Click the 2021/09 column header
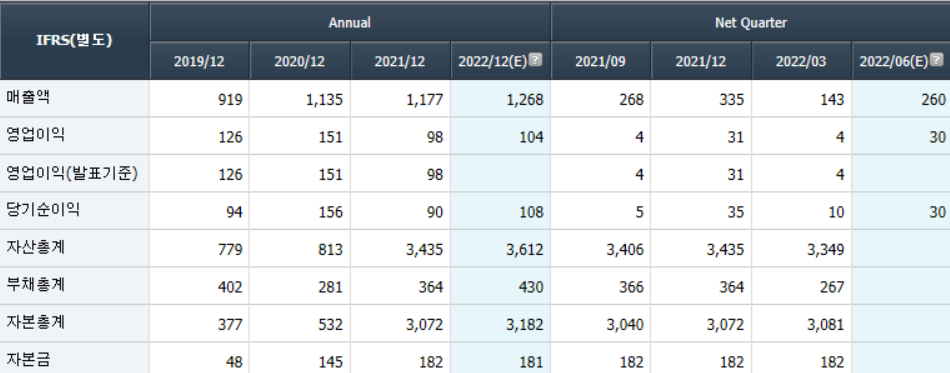This screenshot has width=950, height=373. (600, 61)
